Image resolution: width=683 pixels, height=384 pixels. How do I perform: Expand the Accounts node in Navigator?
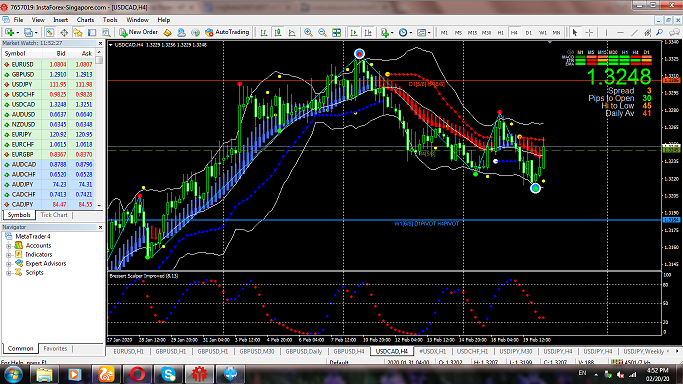point(9,246)
